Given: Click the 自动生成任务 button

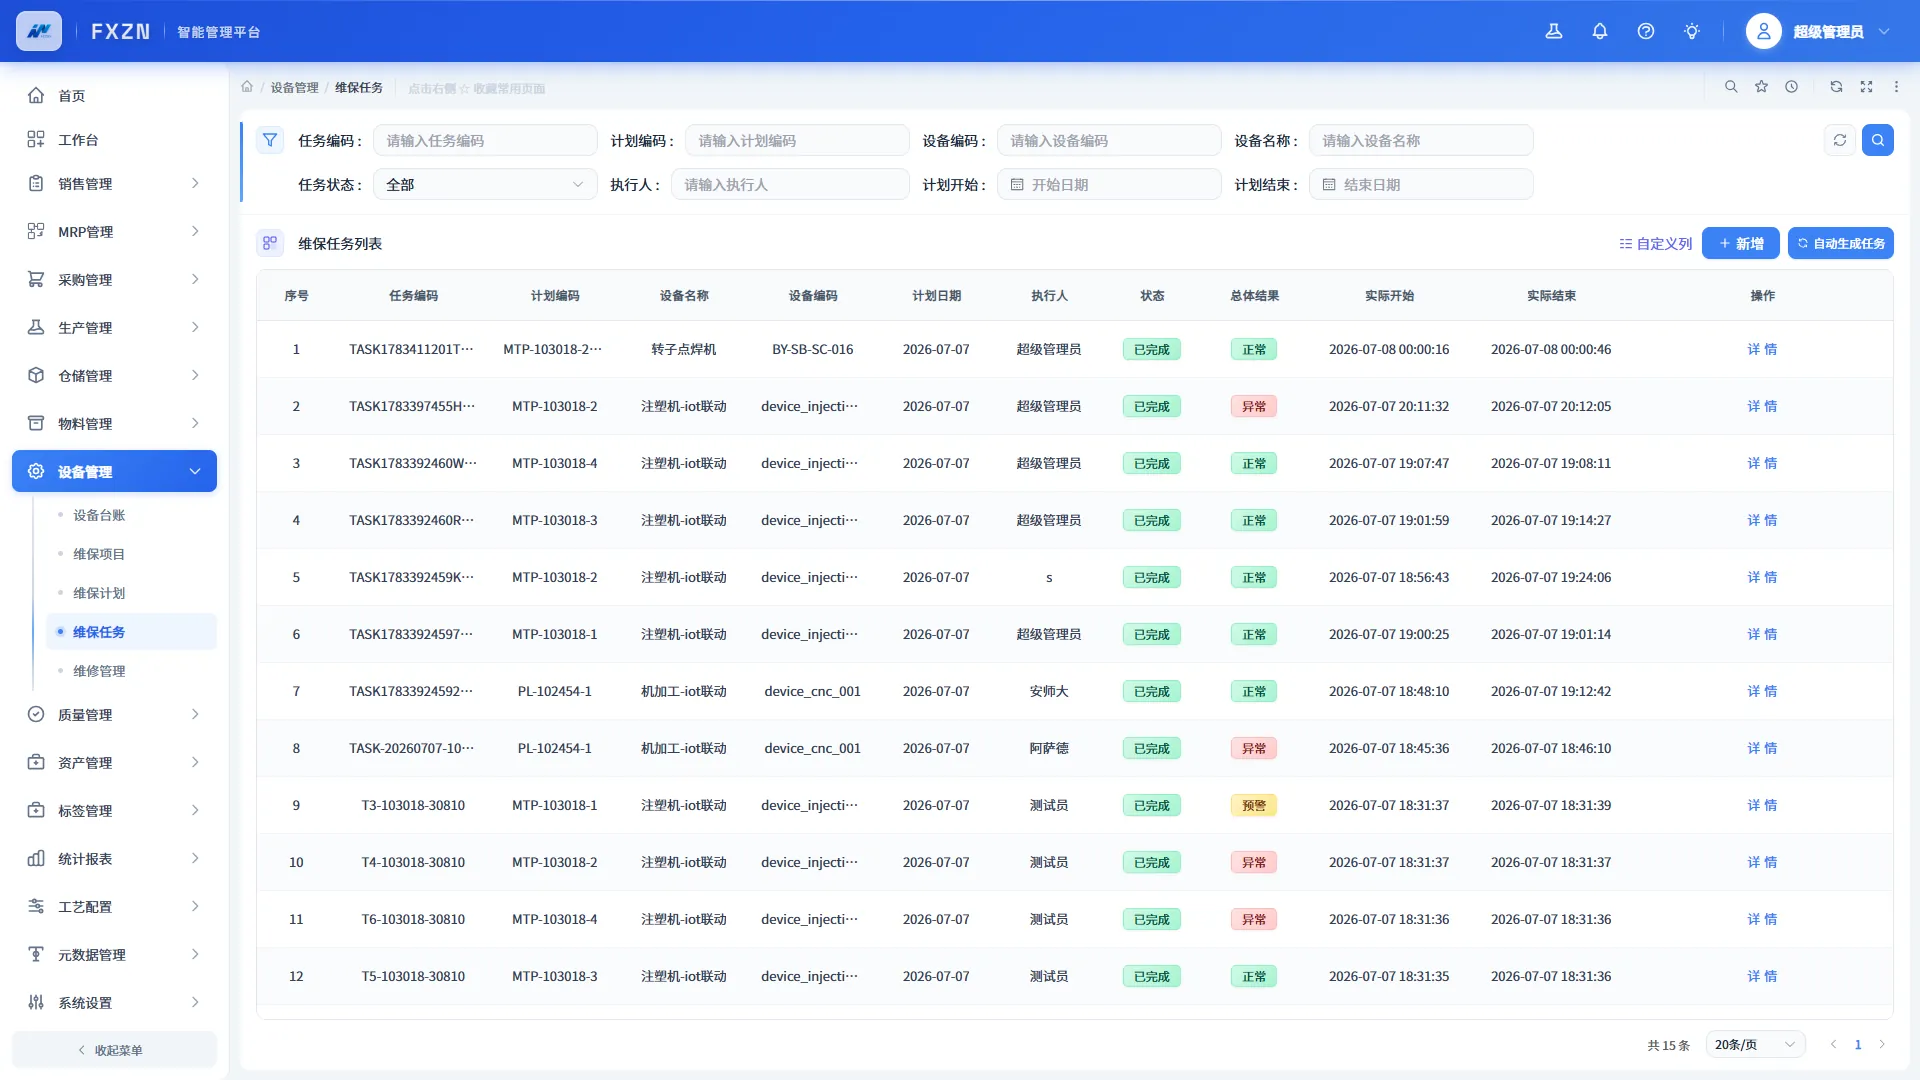Looking at the screenshot, I should (x=1840, y=243).
